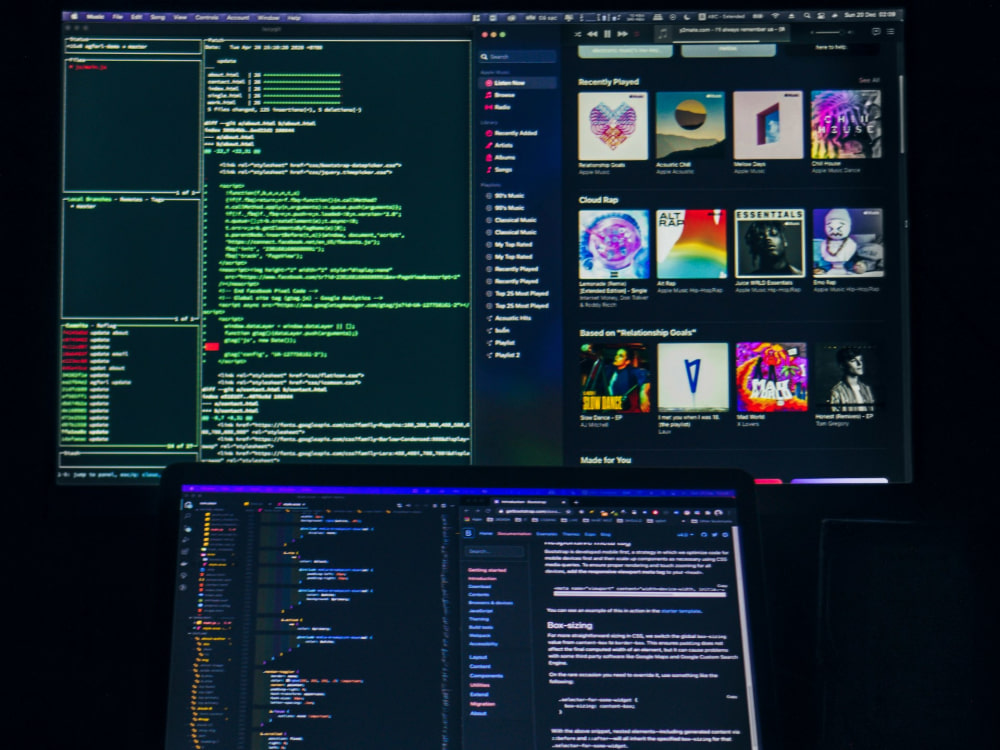Open Songs in Music Library
The width and height of the screenshot is (1000, 750).
point(499,170)
